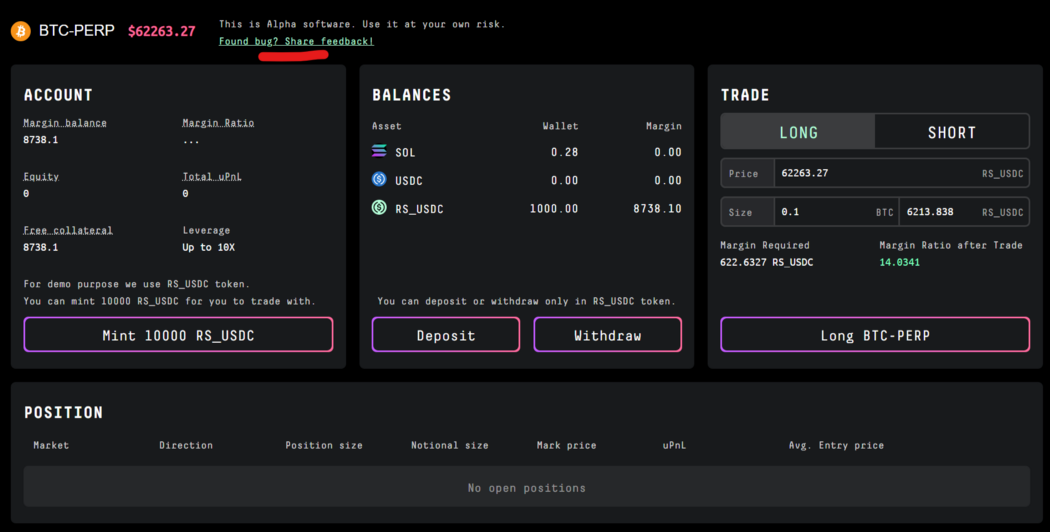Click the Total uPnL label
Image resolution: width=1050 pixels, height=532 pixels.
pos(212,176)
